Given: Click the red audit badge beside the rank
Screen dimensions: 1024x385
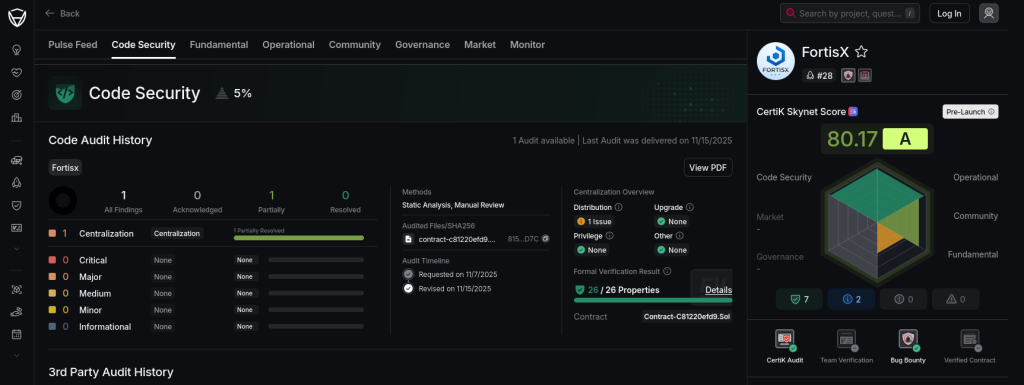Looking at the screenshot, I should tap(865, 76).
